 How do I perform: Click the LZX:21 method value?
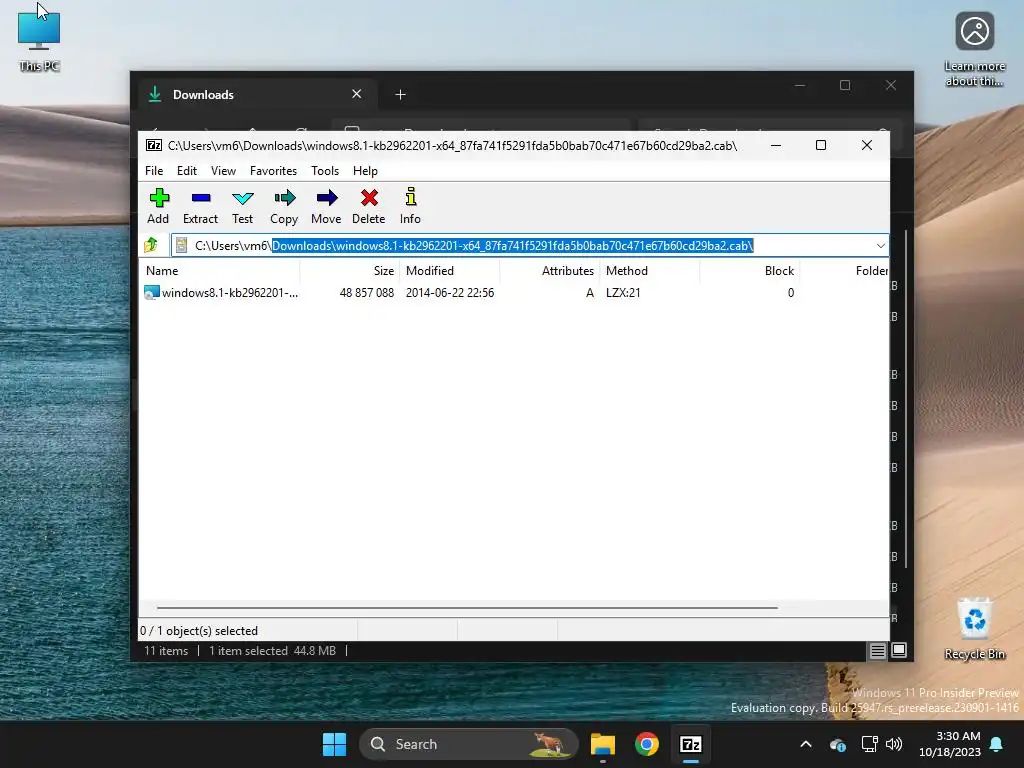coord(623,293)
